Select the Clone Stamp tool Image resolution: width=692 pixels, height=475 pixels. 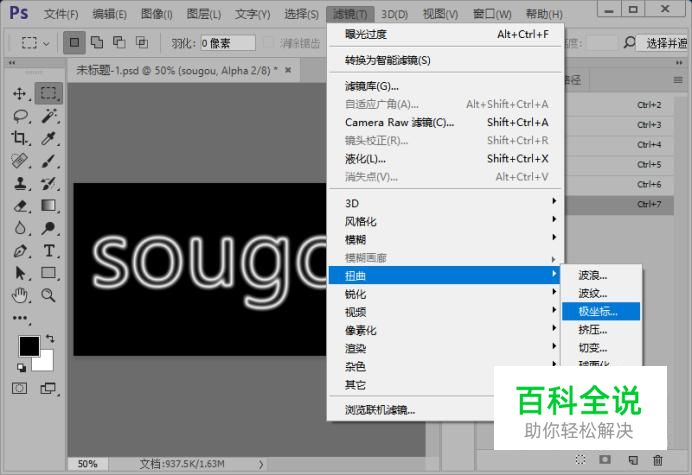tap(19, 183)
